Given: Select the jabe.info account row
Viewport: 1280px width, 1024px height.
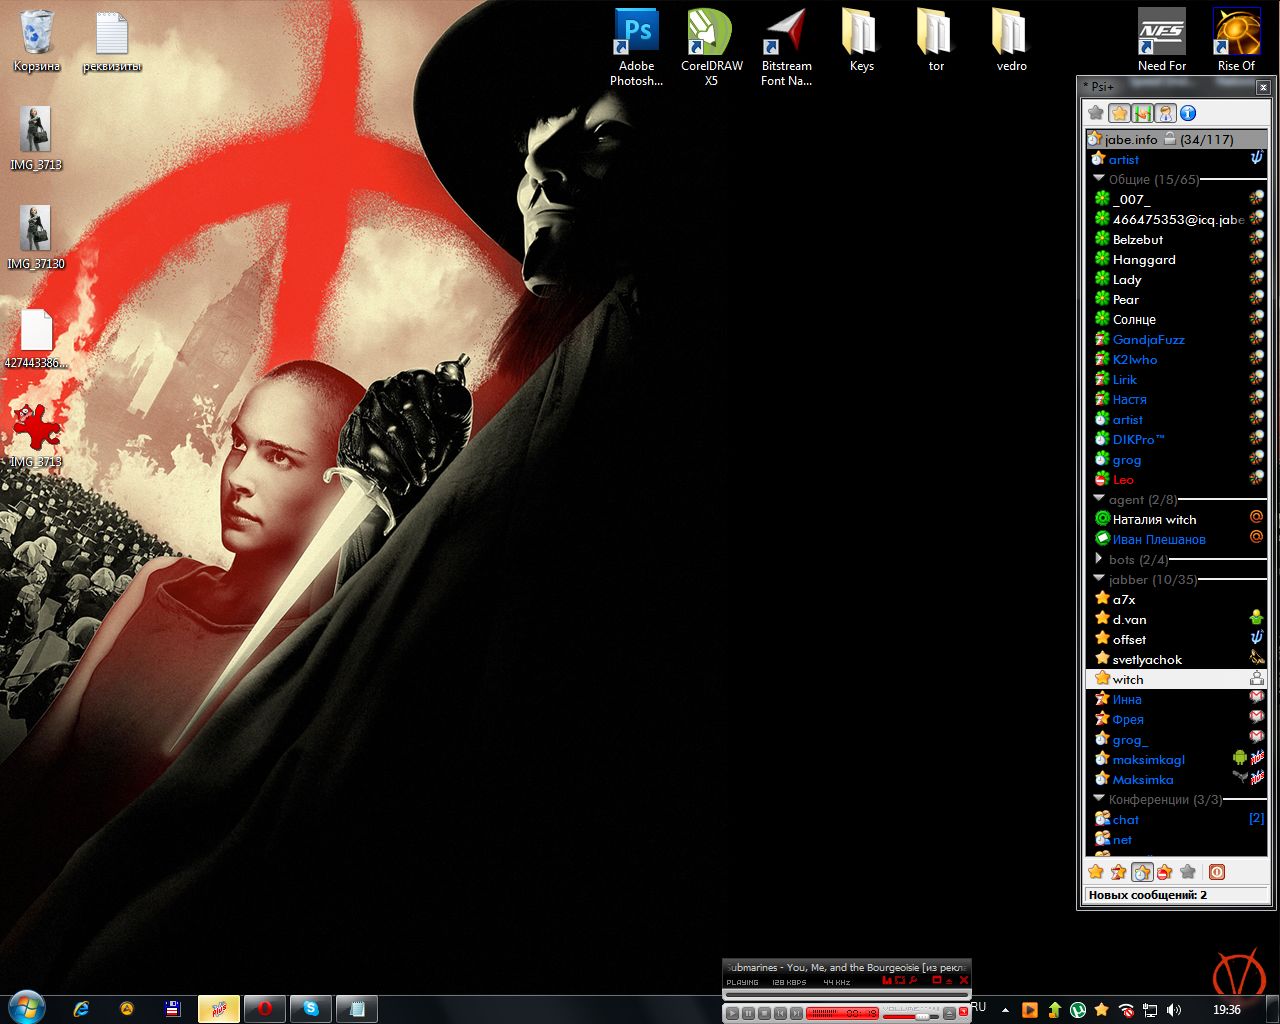Looking at the screenshot, I should click(1177, 139).
